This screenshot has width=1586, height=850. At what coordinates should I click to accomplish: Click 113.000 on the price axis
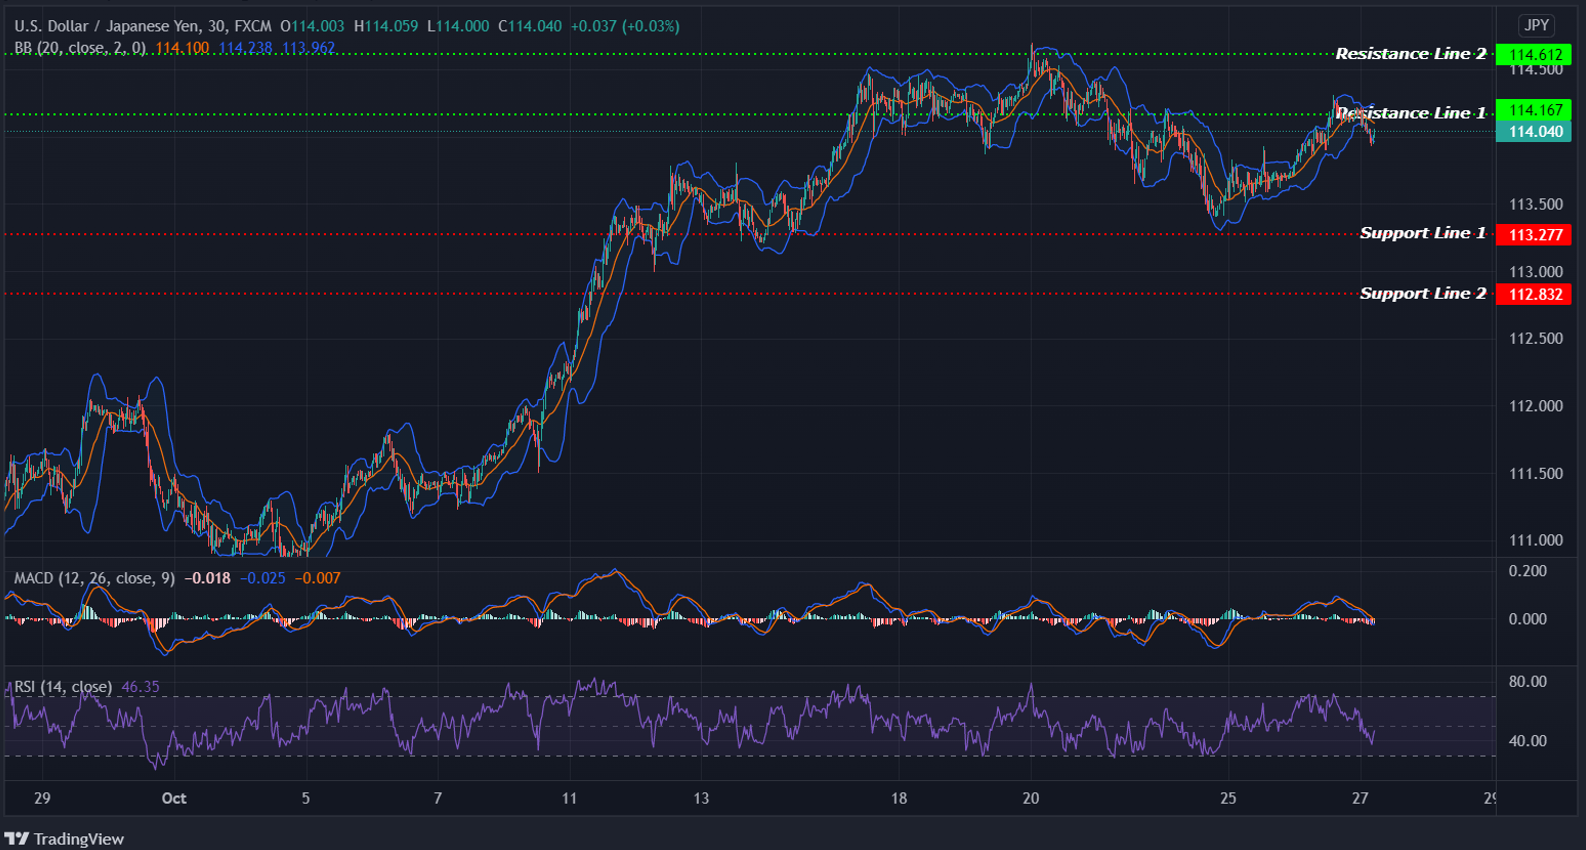tap(1535, 272)
